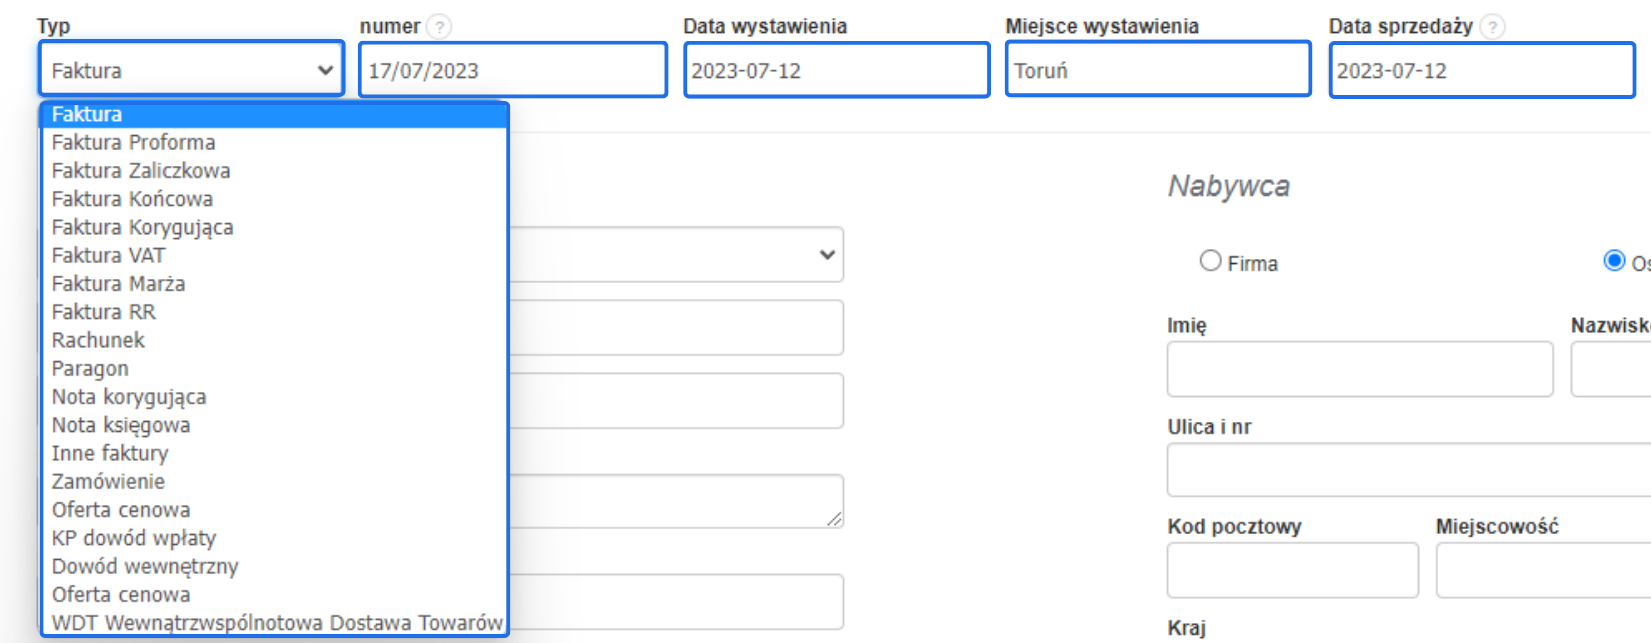Choose Faktura Zaliczkowa option
Image resolution: width=1651 pixels, height=643 pixels.
click(x=141, y=171)
